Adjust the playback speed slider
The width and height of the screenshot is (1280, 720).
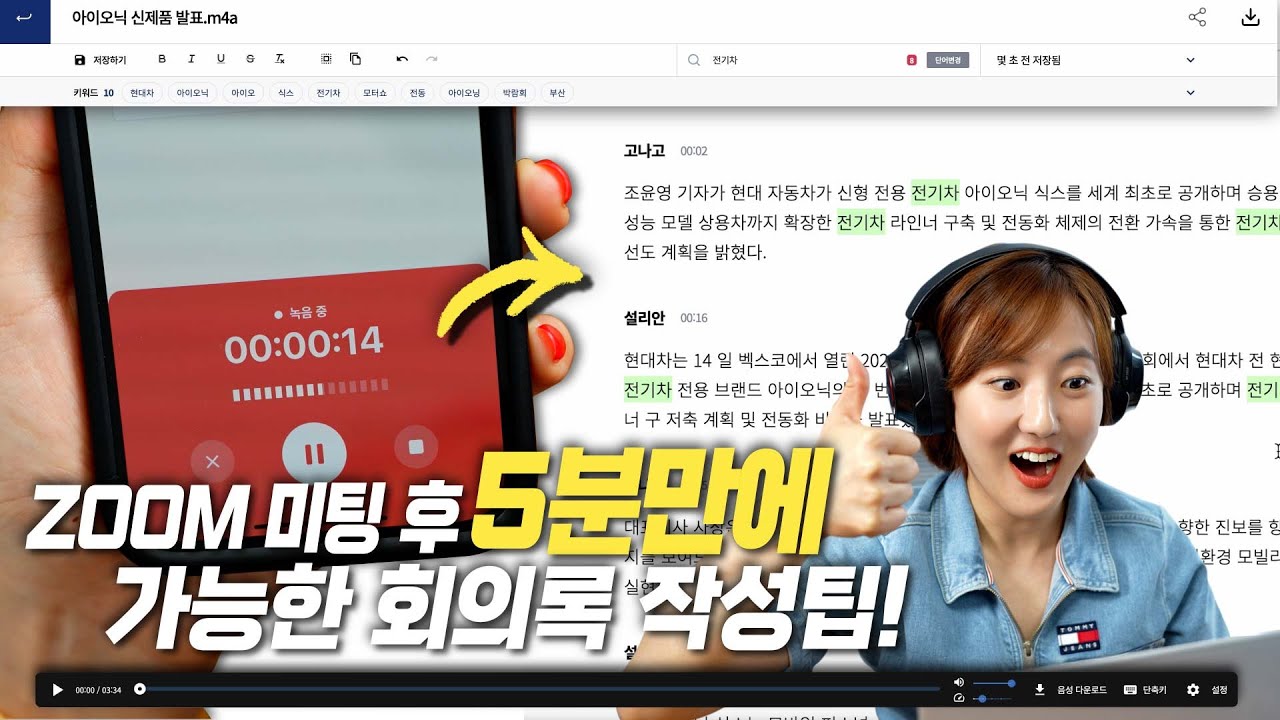[x=992, y=698]
